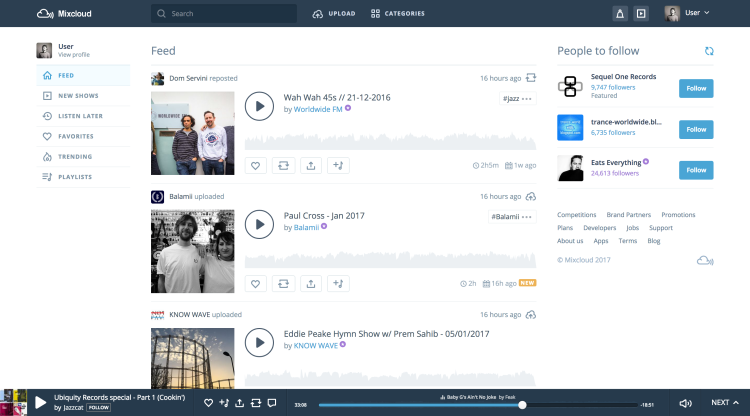Screen dimensions: 750x416
Task: Open the Worldwide FM profile link
Action: point(318,109)
